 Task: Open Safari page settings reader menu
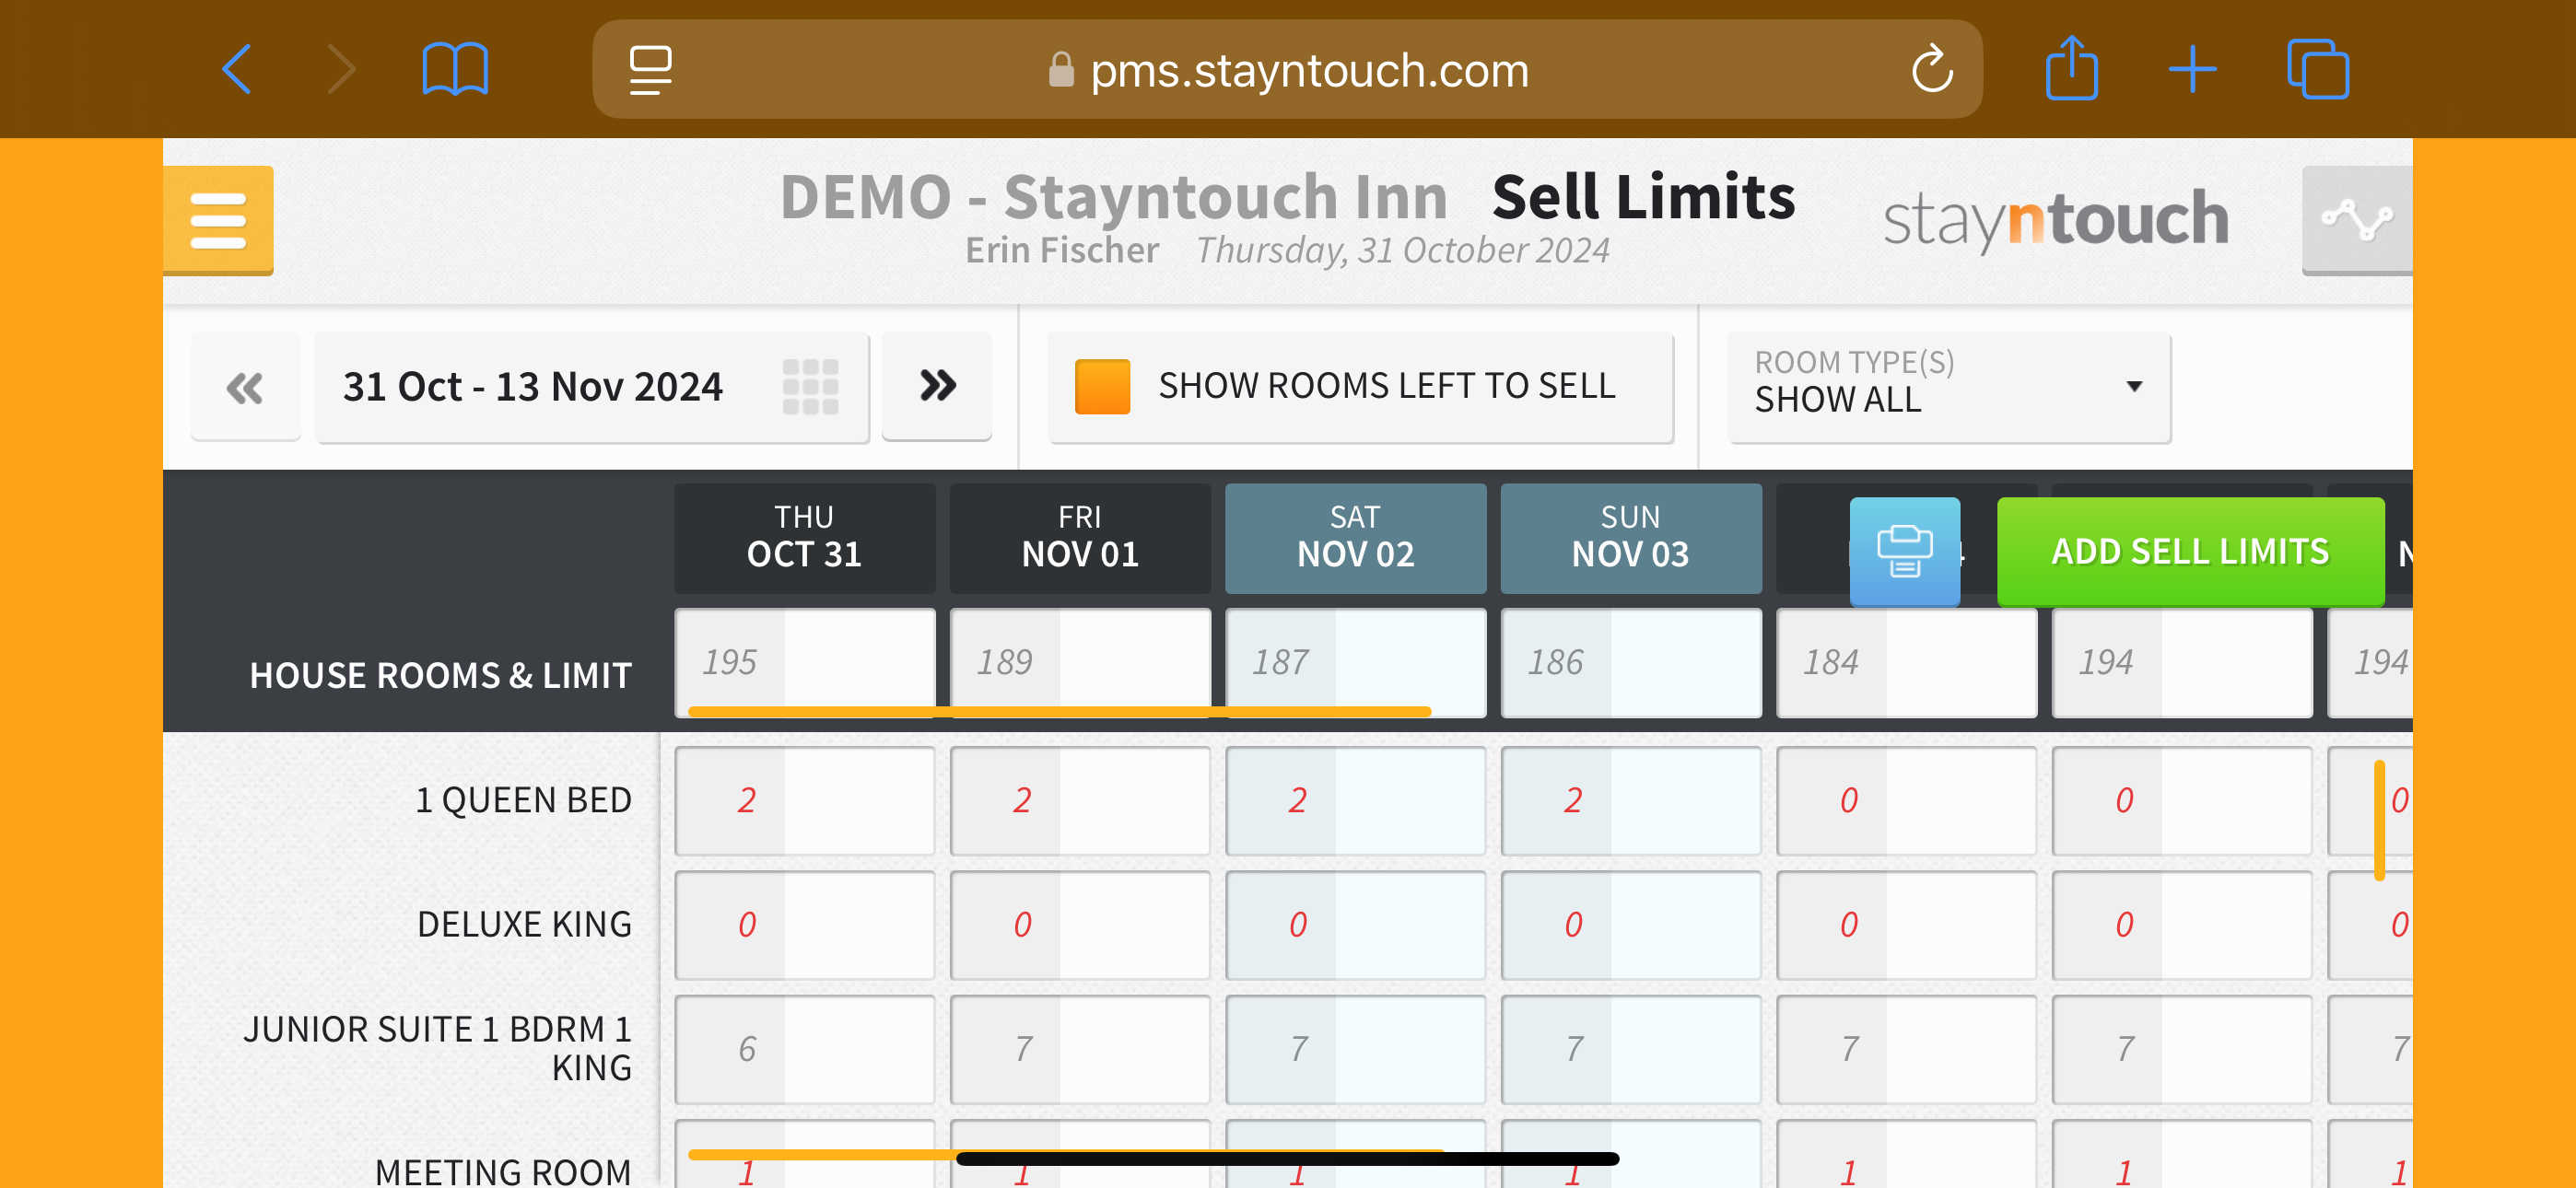pyautogui.click(x=650, y=70)
